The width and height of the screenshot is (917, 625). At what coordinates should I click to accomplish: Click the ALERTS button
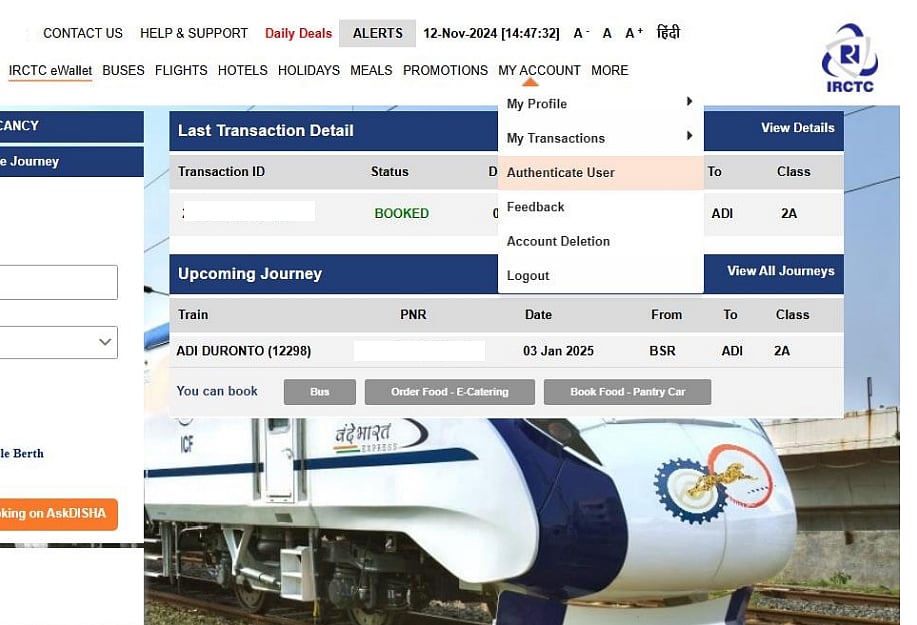377,33
